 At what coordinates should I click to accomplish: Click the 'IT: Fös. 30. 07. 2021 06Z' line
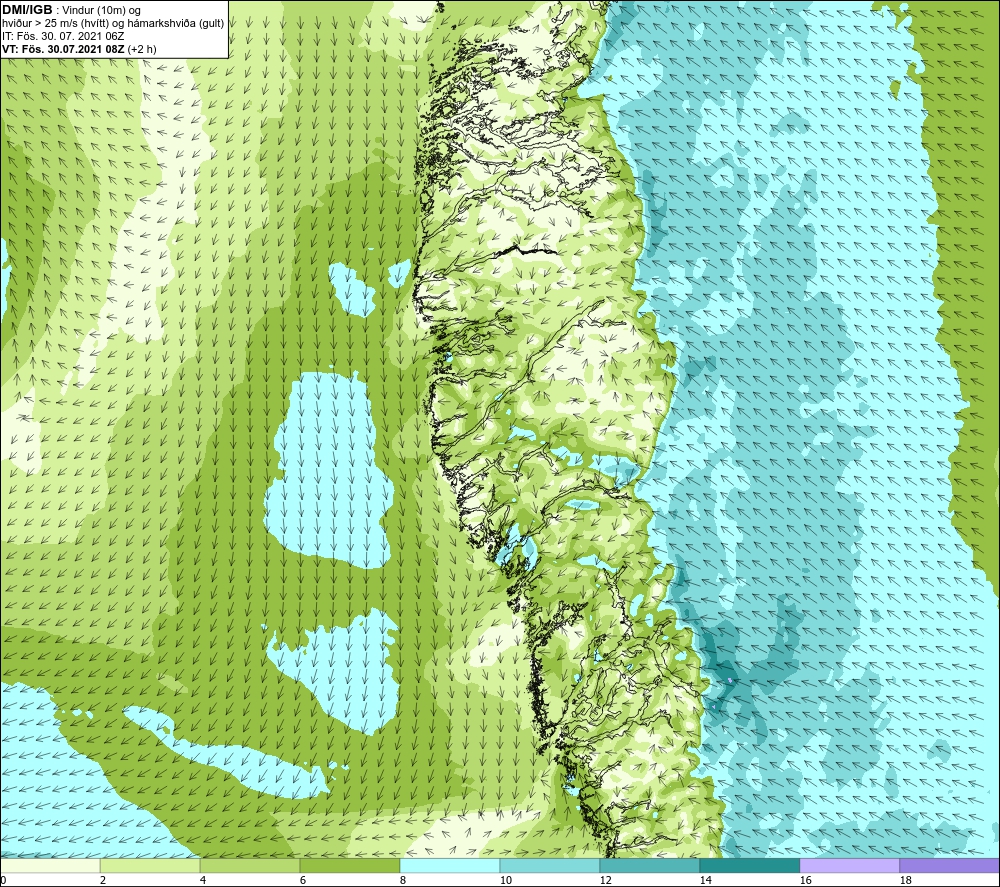tap(63, 36)
